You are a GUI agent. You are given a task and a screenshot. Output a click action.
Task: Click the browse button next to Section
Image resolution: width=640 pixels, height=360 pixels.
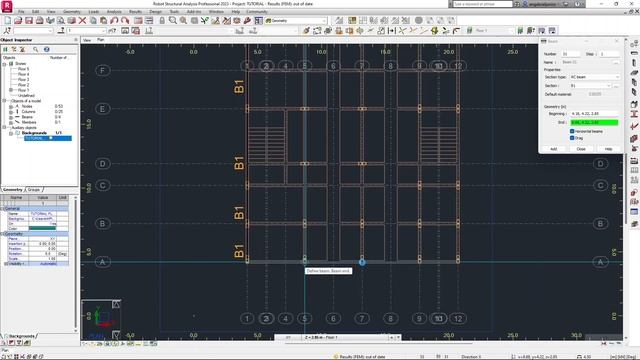tap(616, 86)
